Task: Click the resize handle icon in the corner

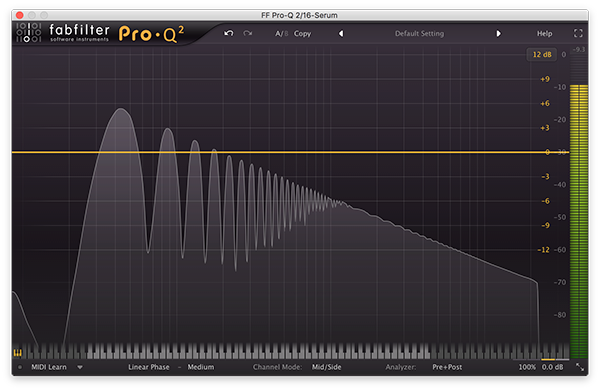Action: point(580,367)
